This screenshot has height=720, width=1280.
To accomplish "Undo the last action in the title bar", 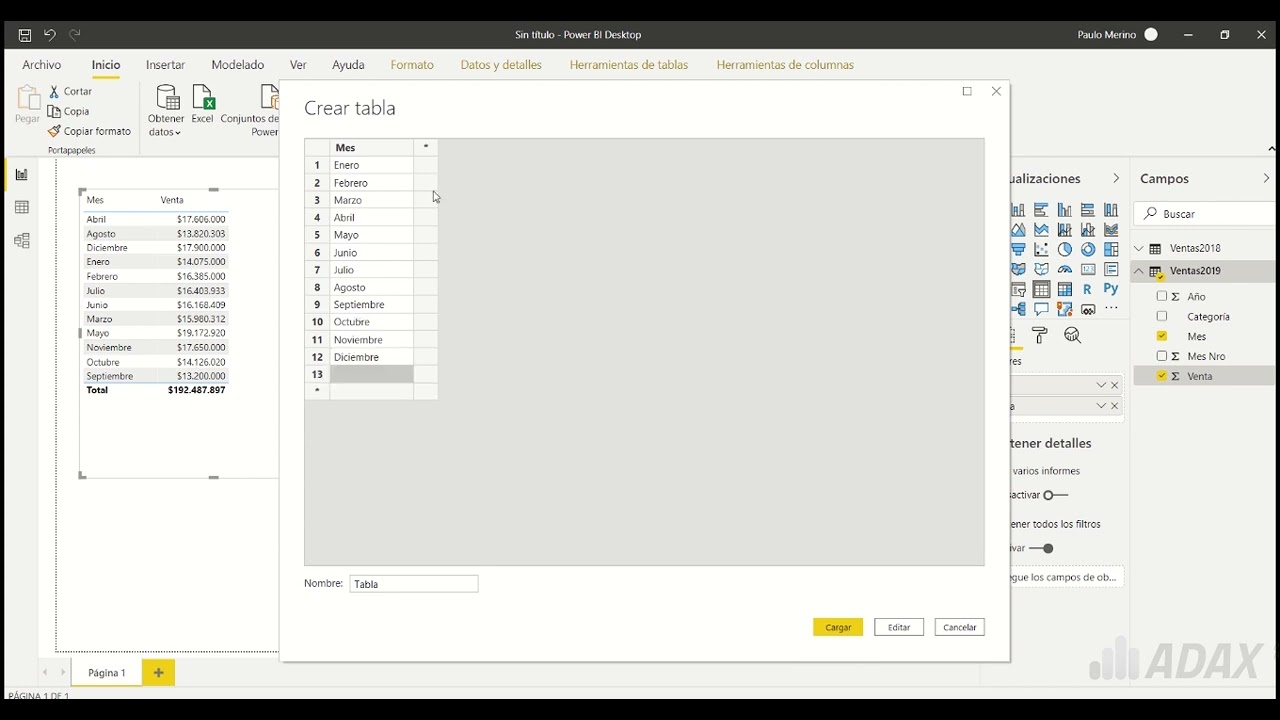I will (49, 35).
